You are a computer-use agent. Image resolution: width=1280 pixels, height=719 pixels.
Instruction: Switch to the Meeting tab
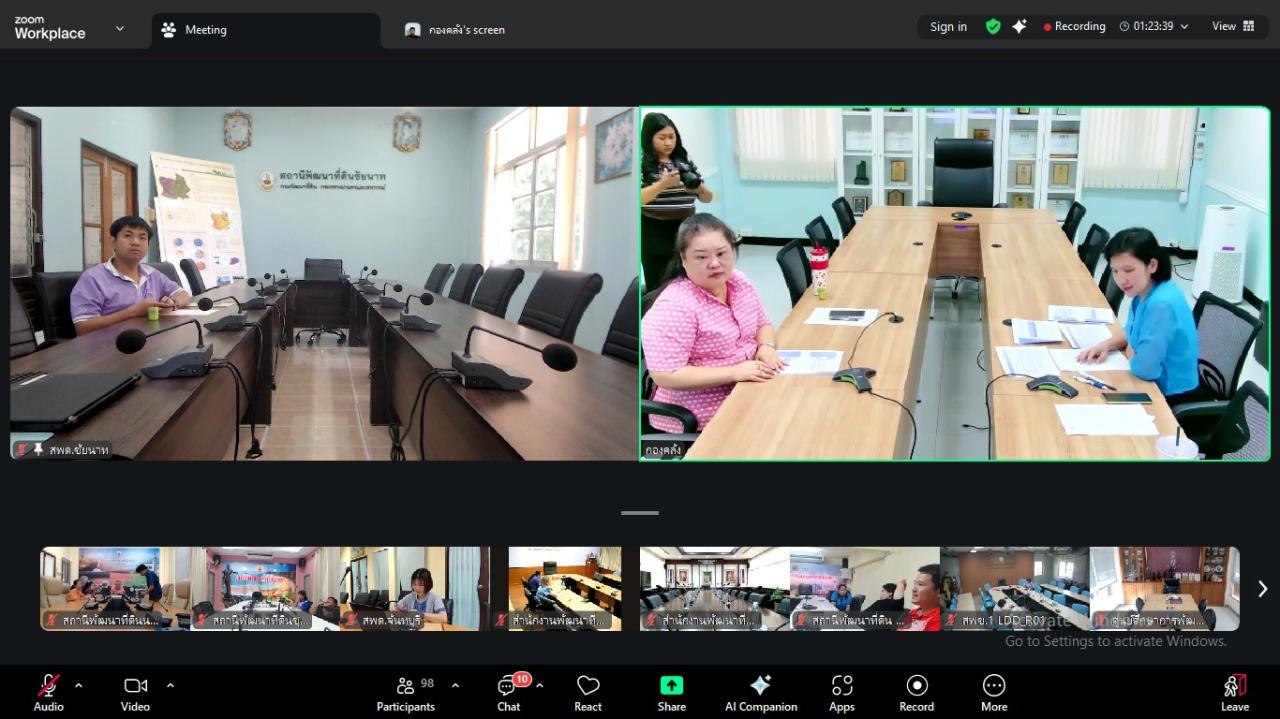[x=205, y=30]
